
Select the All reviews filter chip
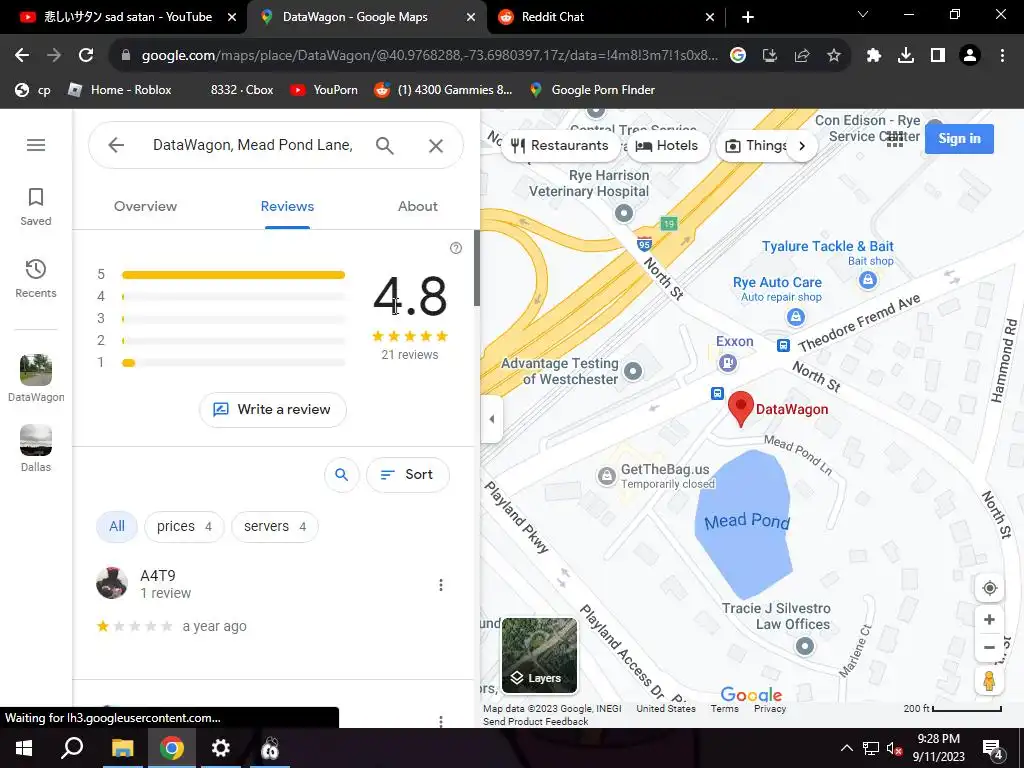[x=117, y=526]
